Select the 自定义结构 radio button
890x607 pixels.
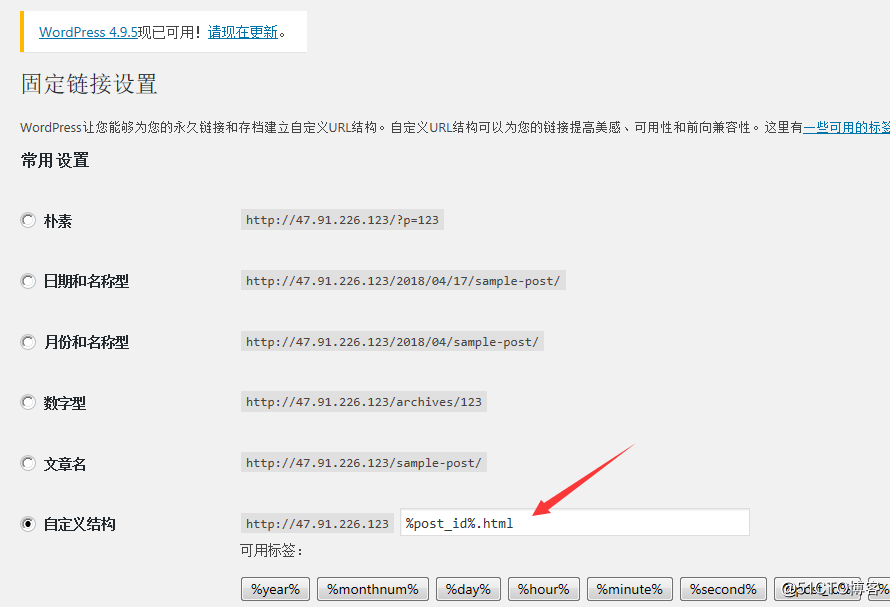point(28,524)
